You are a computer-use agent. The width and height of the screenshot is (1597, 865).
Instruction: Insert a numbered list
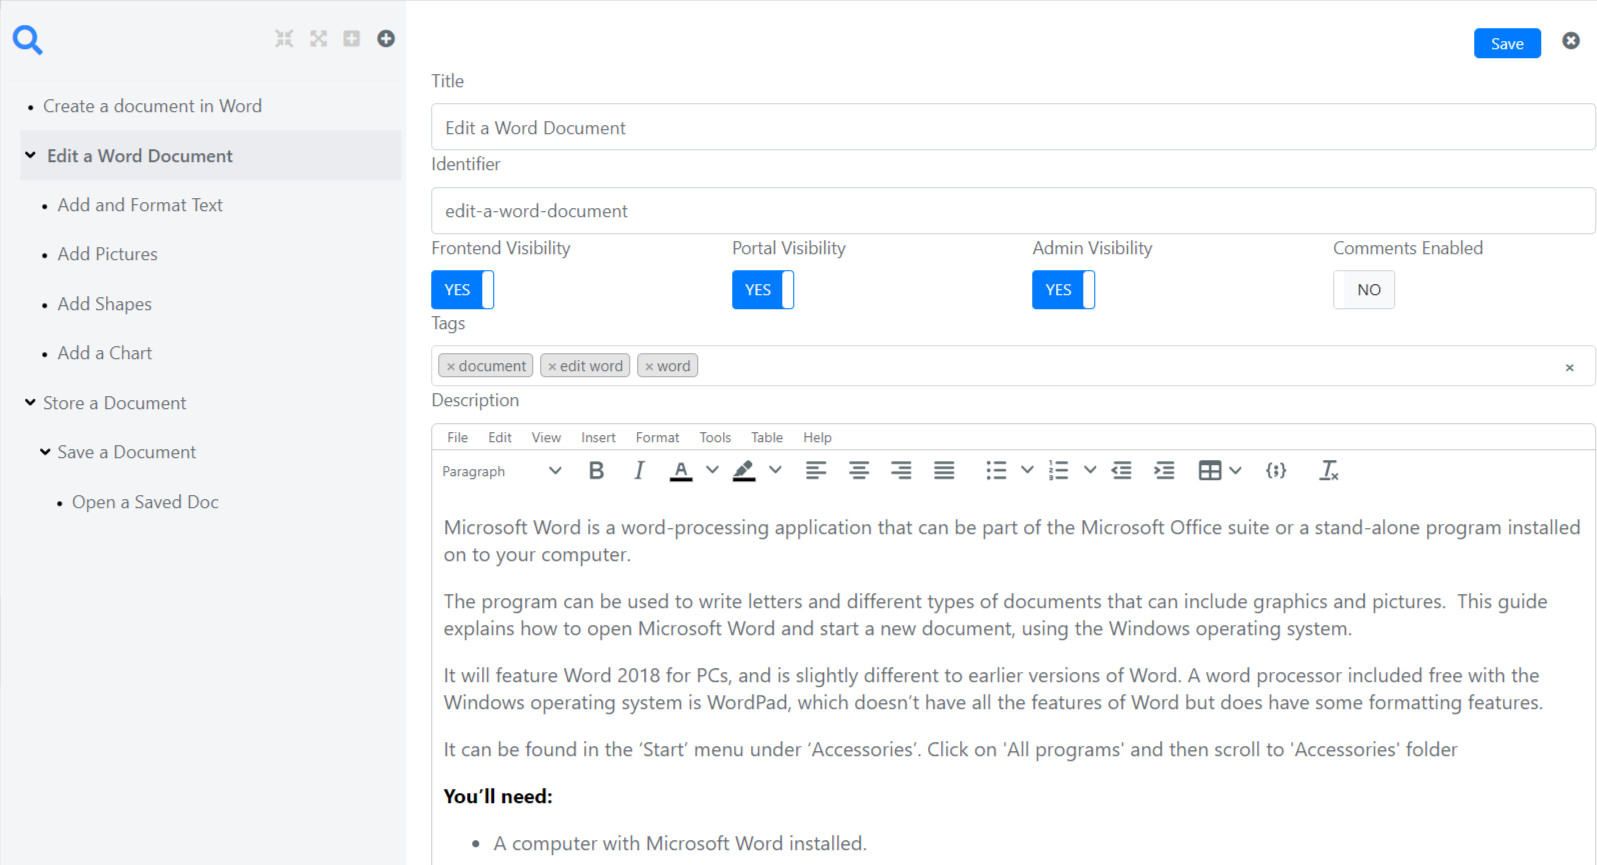tap(1059, 470)
